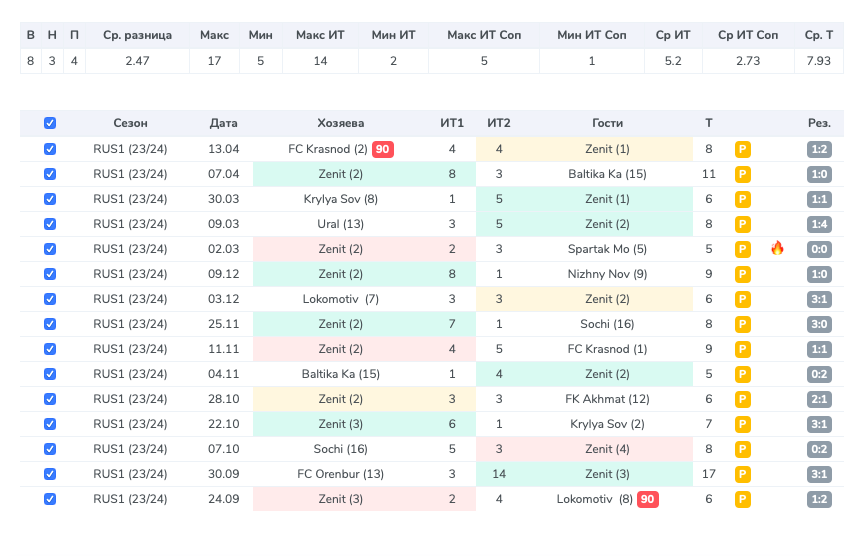The width and height of the screenshot is (858, 556).
Task: Click the 0:0 result badge in the Spartak Mo row
Action: [x=819, y=250]
